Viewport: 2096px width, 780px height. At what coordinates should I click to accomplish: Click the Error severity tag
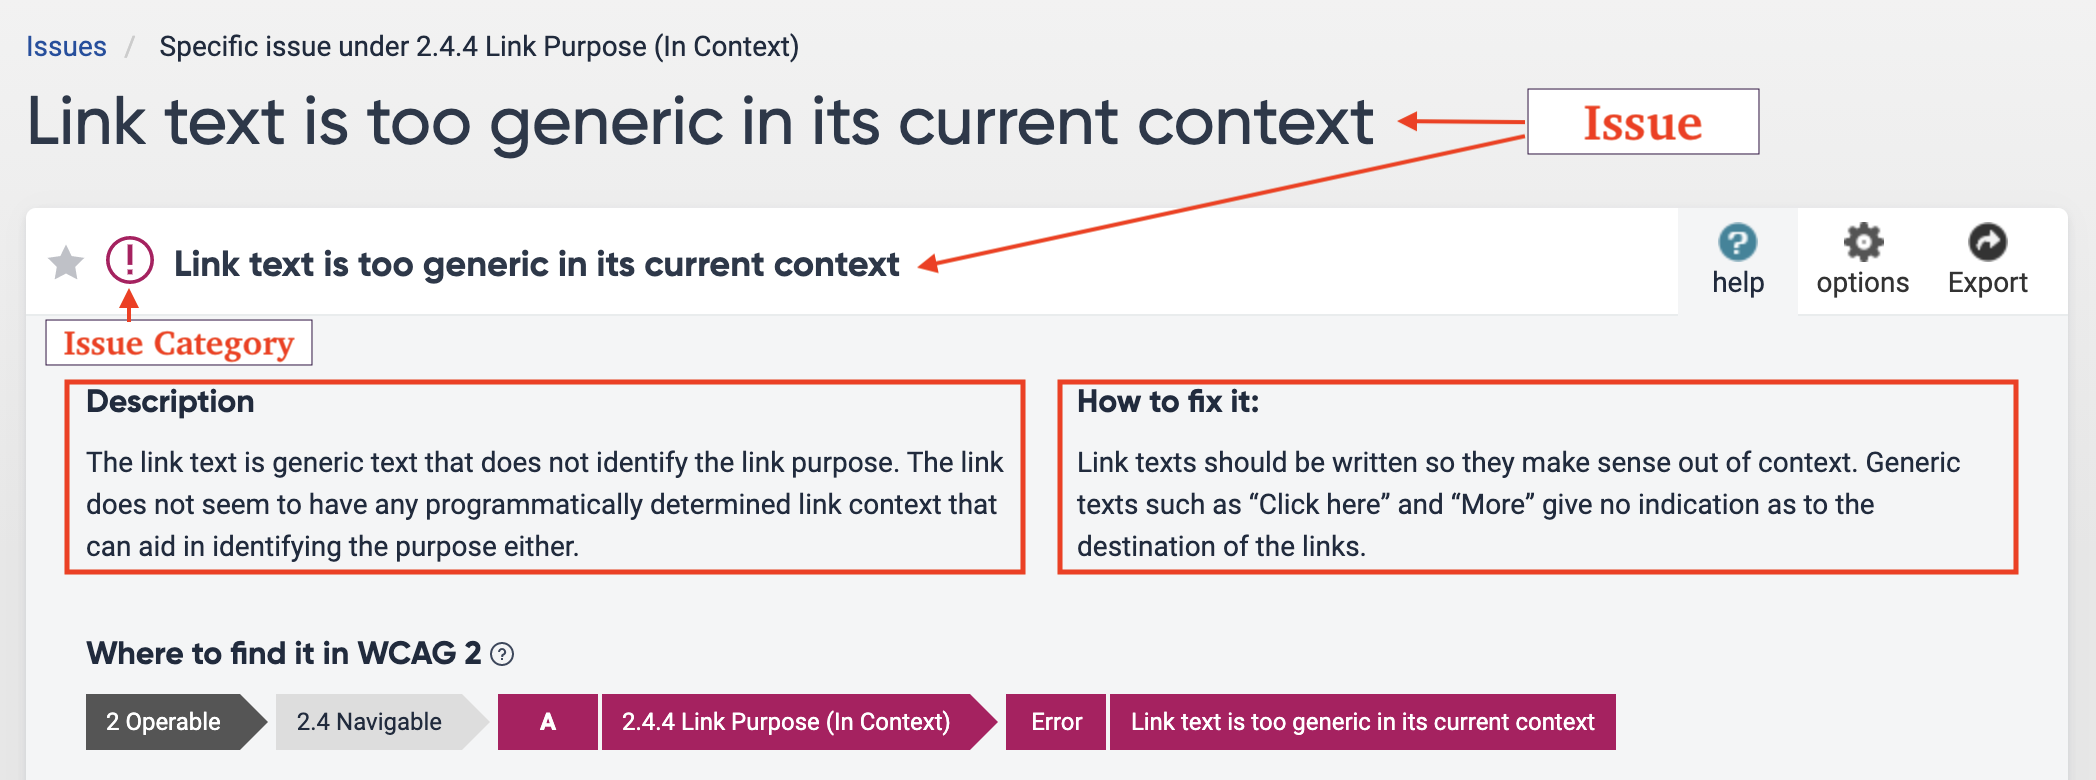[1056, 722]
